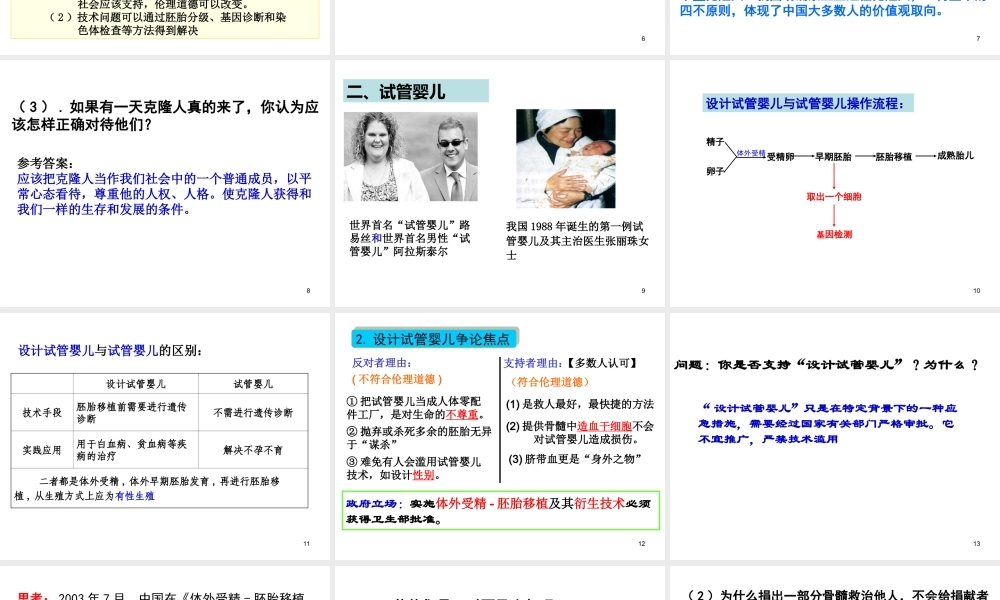Screen dimensions: 1000x600
Task: Click the caption about 我国1988年 first test-tube baby
Action: click(577, 240)
